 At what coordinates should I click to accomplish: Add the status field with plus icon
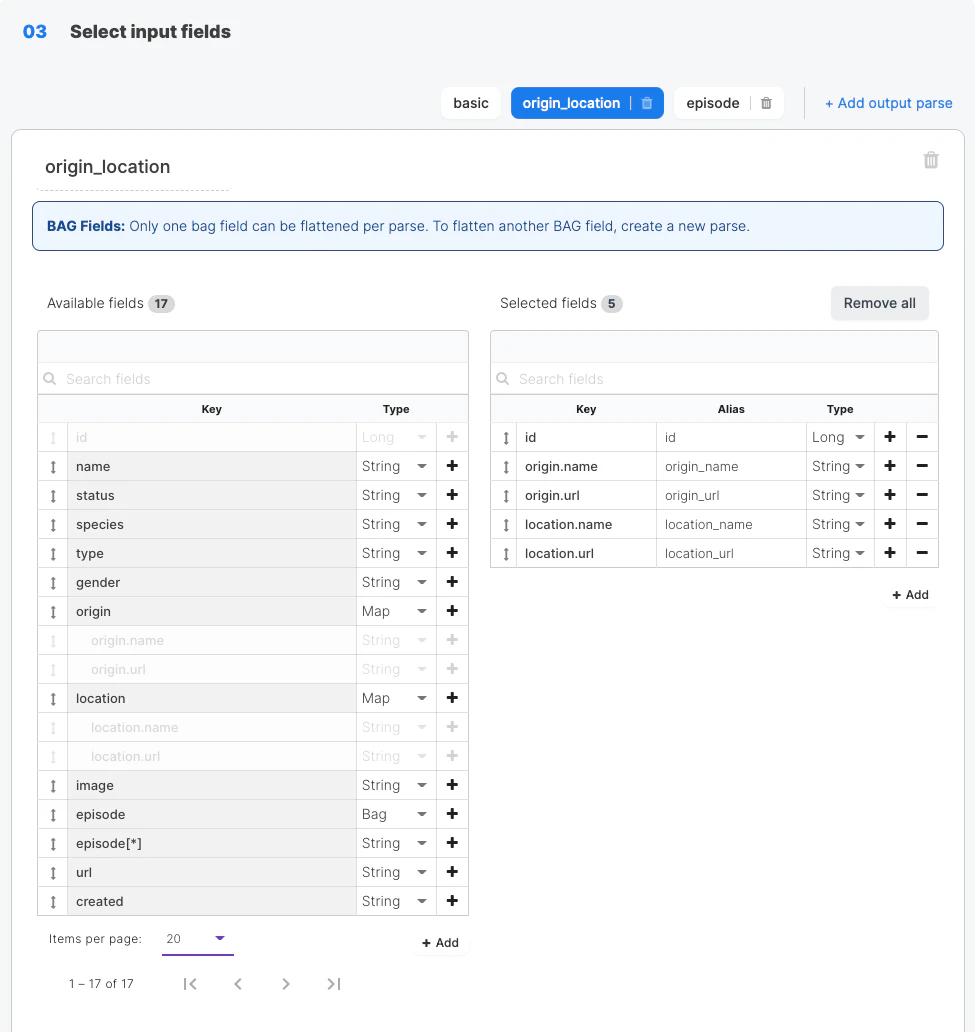coord(452,495)
